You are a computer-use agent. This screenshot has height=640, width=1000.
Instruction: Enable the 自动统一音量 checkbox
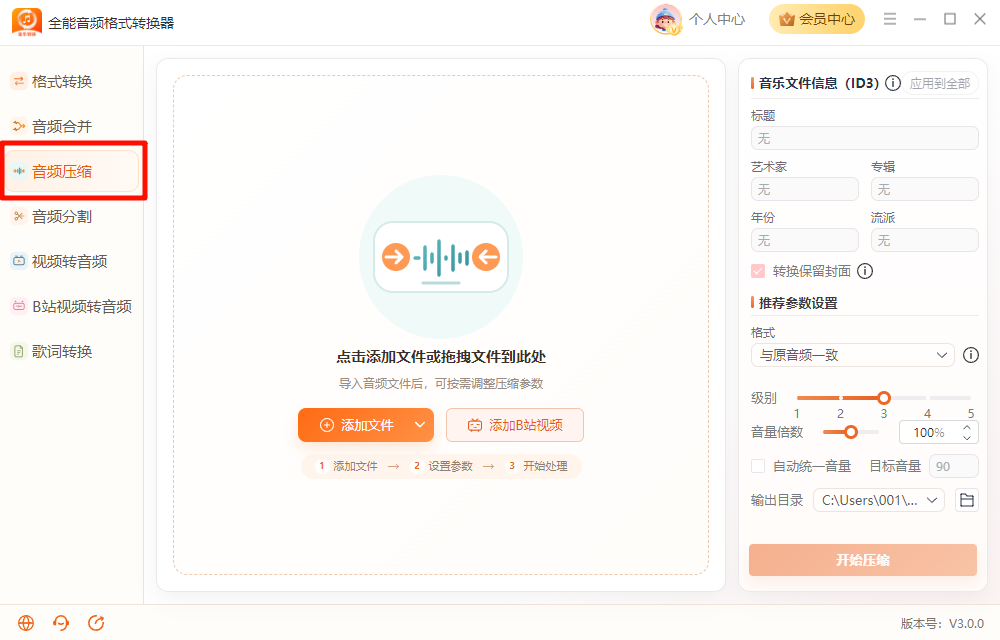click(758, 466)
